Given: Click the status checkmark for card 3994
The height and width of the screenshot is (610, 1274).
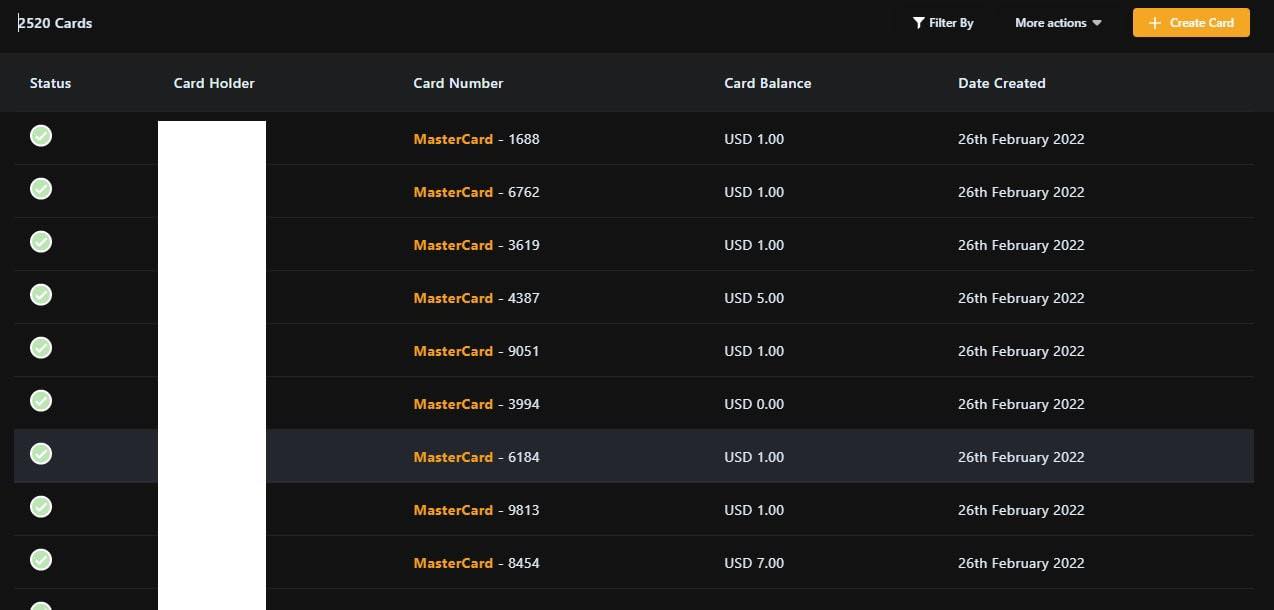Looking at the screenshot, I should (41, 401).
